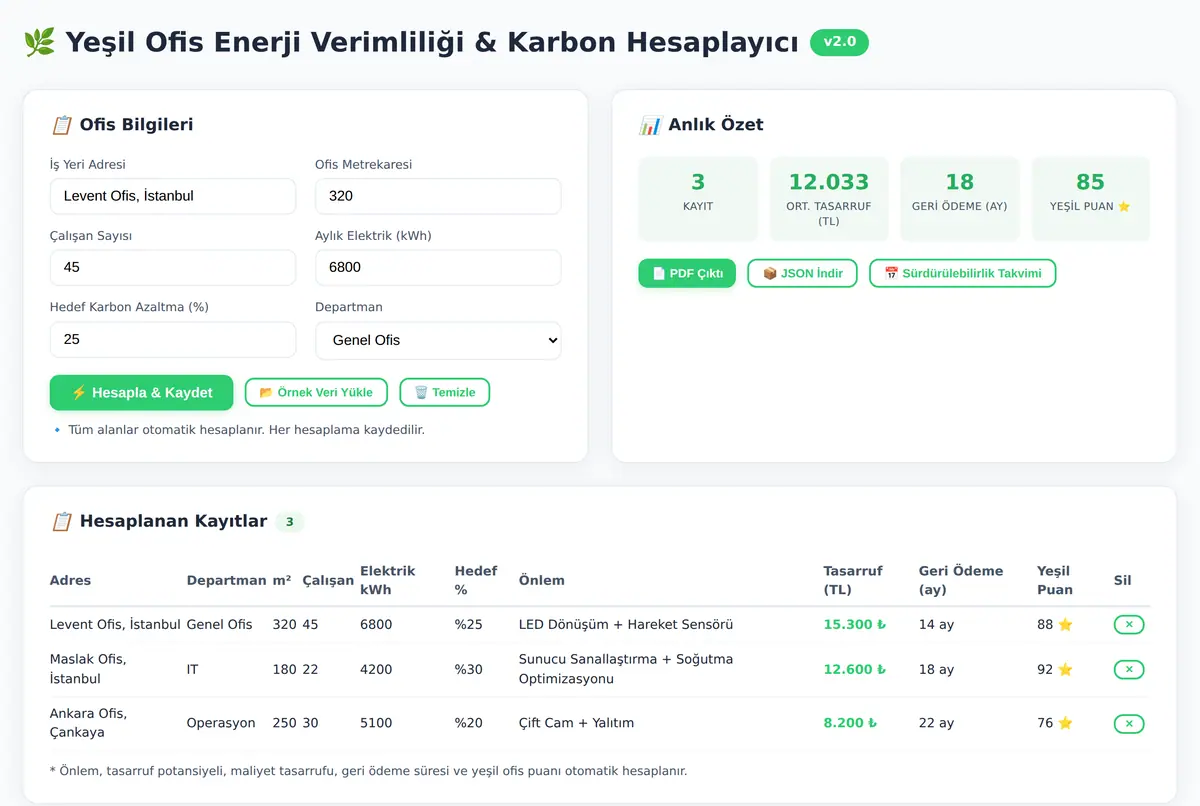Click the ORT. TASARRUF summary card

click(829, 198)
